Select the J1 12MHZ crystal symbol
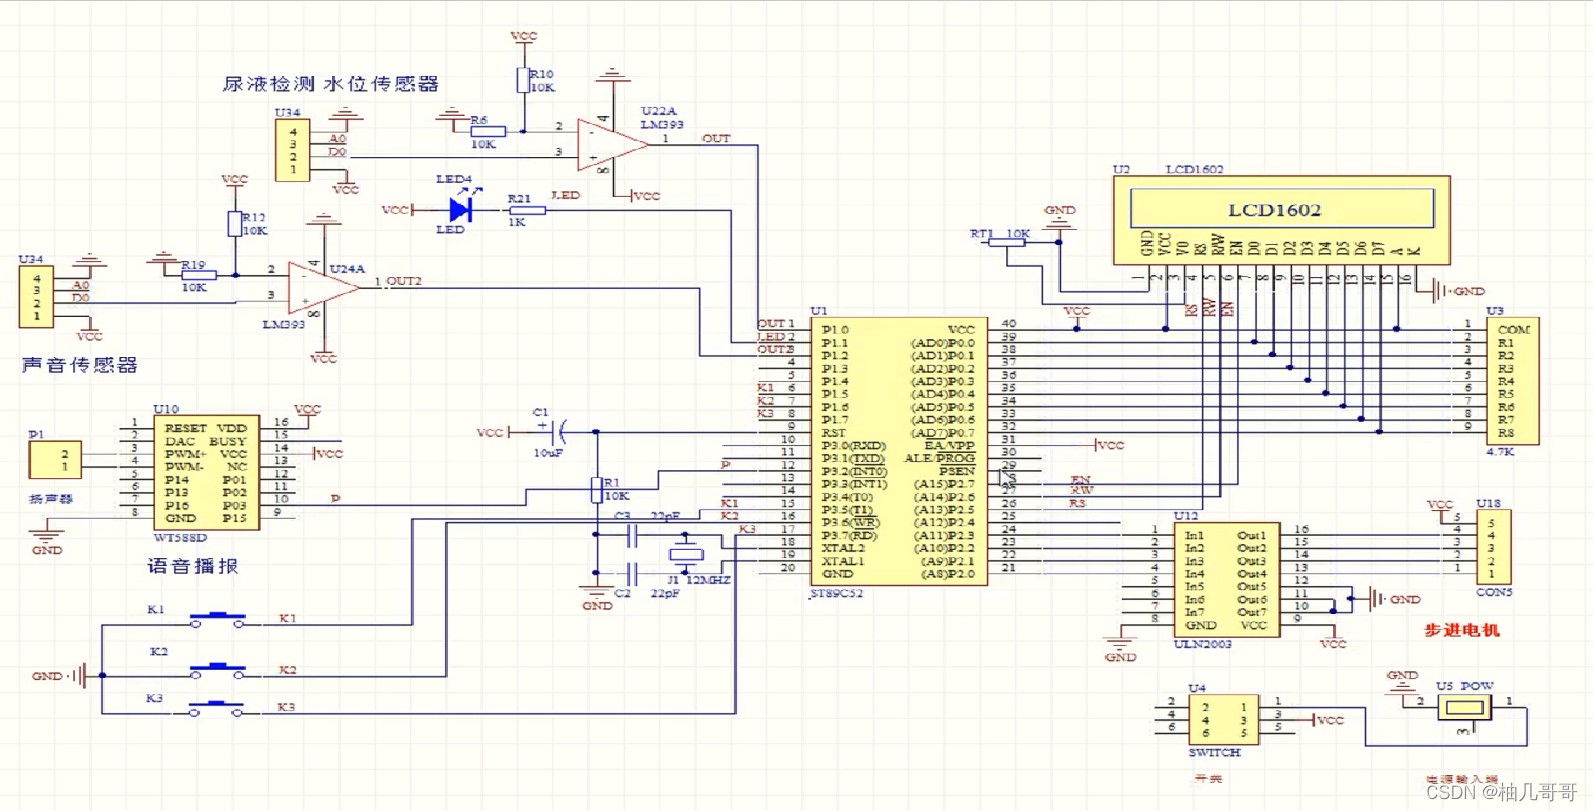The image size is (1593, 811). (x=685, y=555)
